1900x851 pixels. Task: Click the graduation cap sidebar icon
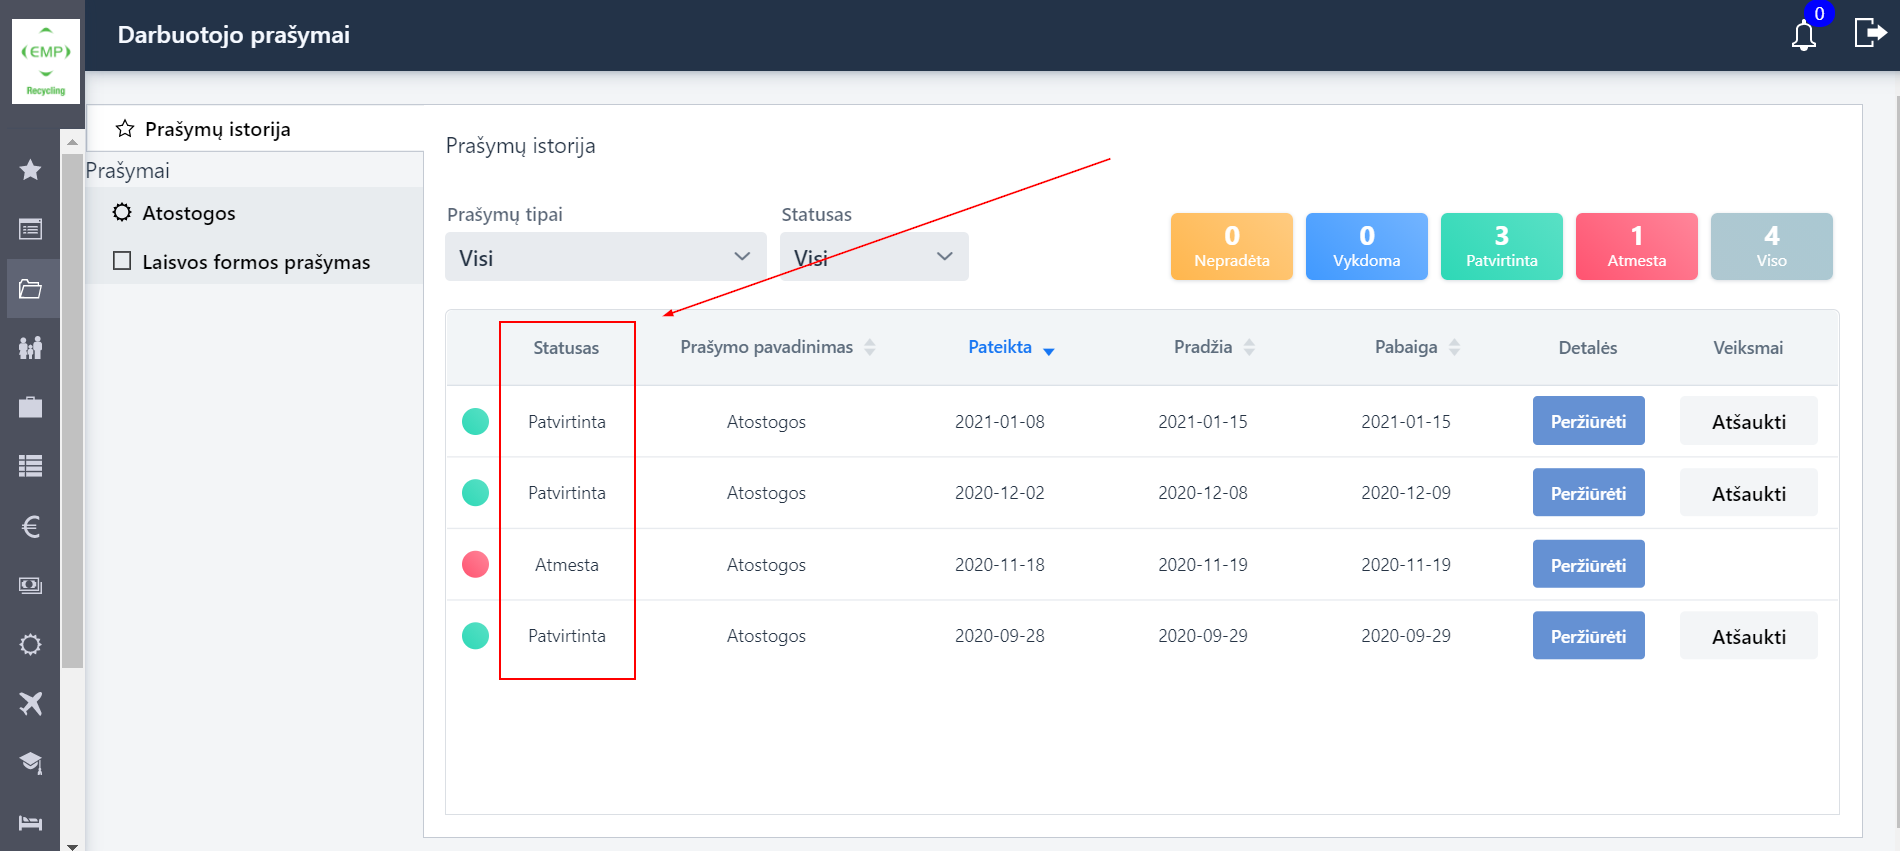click(31, 763)
